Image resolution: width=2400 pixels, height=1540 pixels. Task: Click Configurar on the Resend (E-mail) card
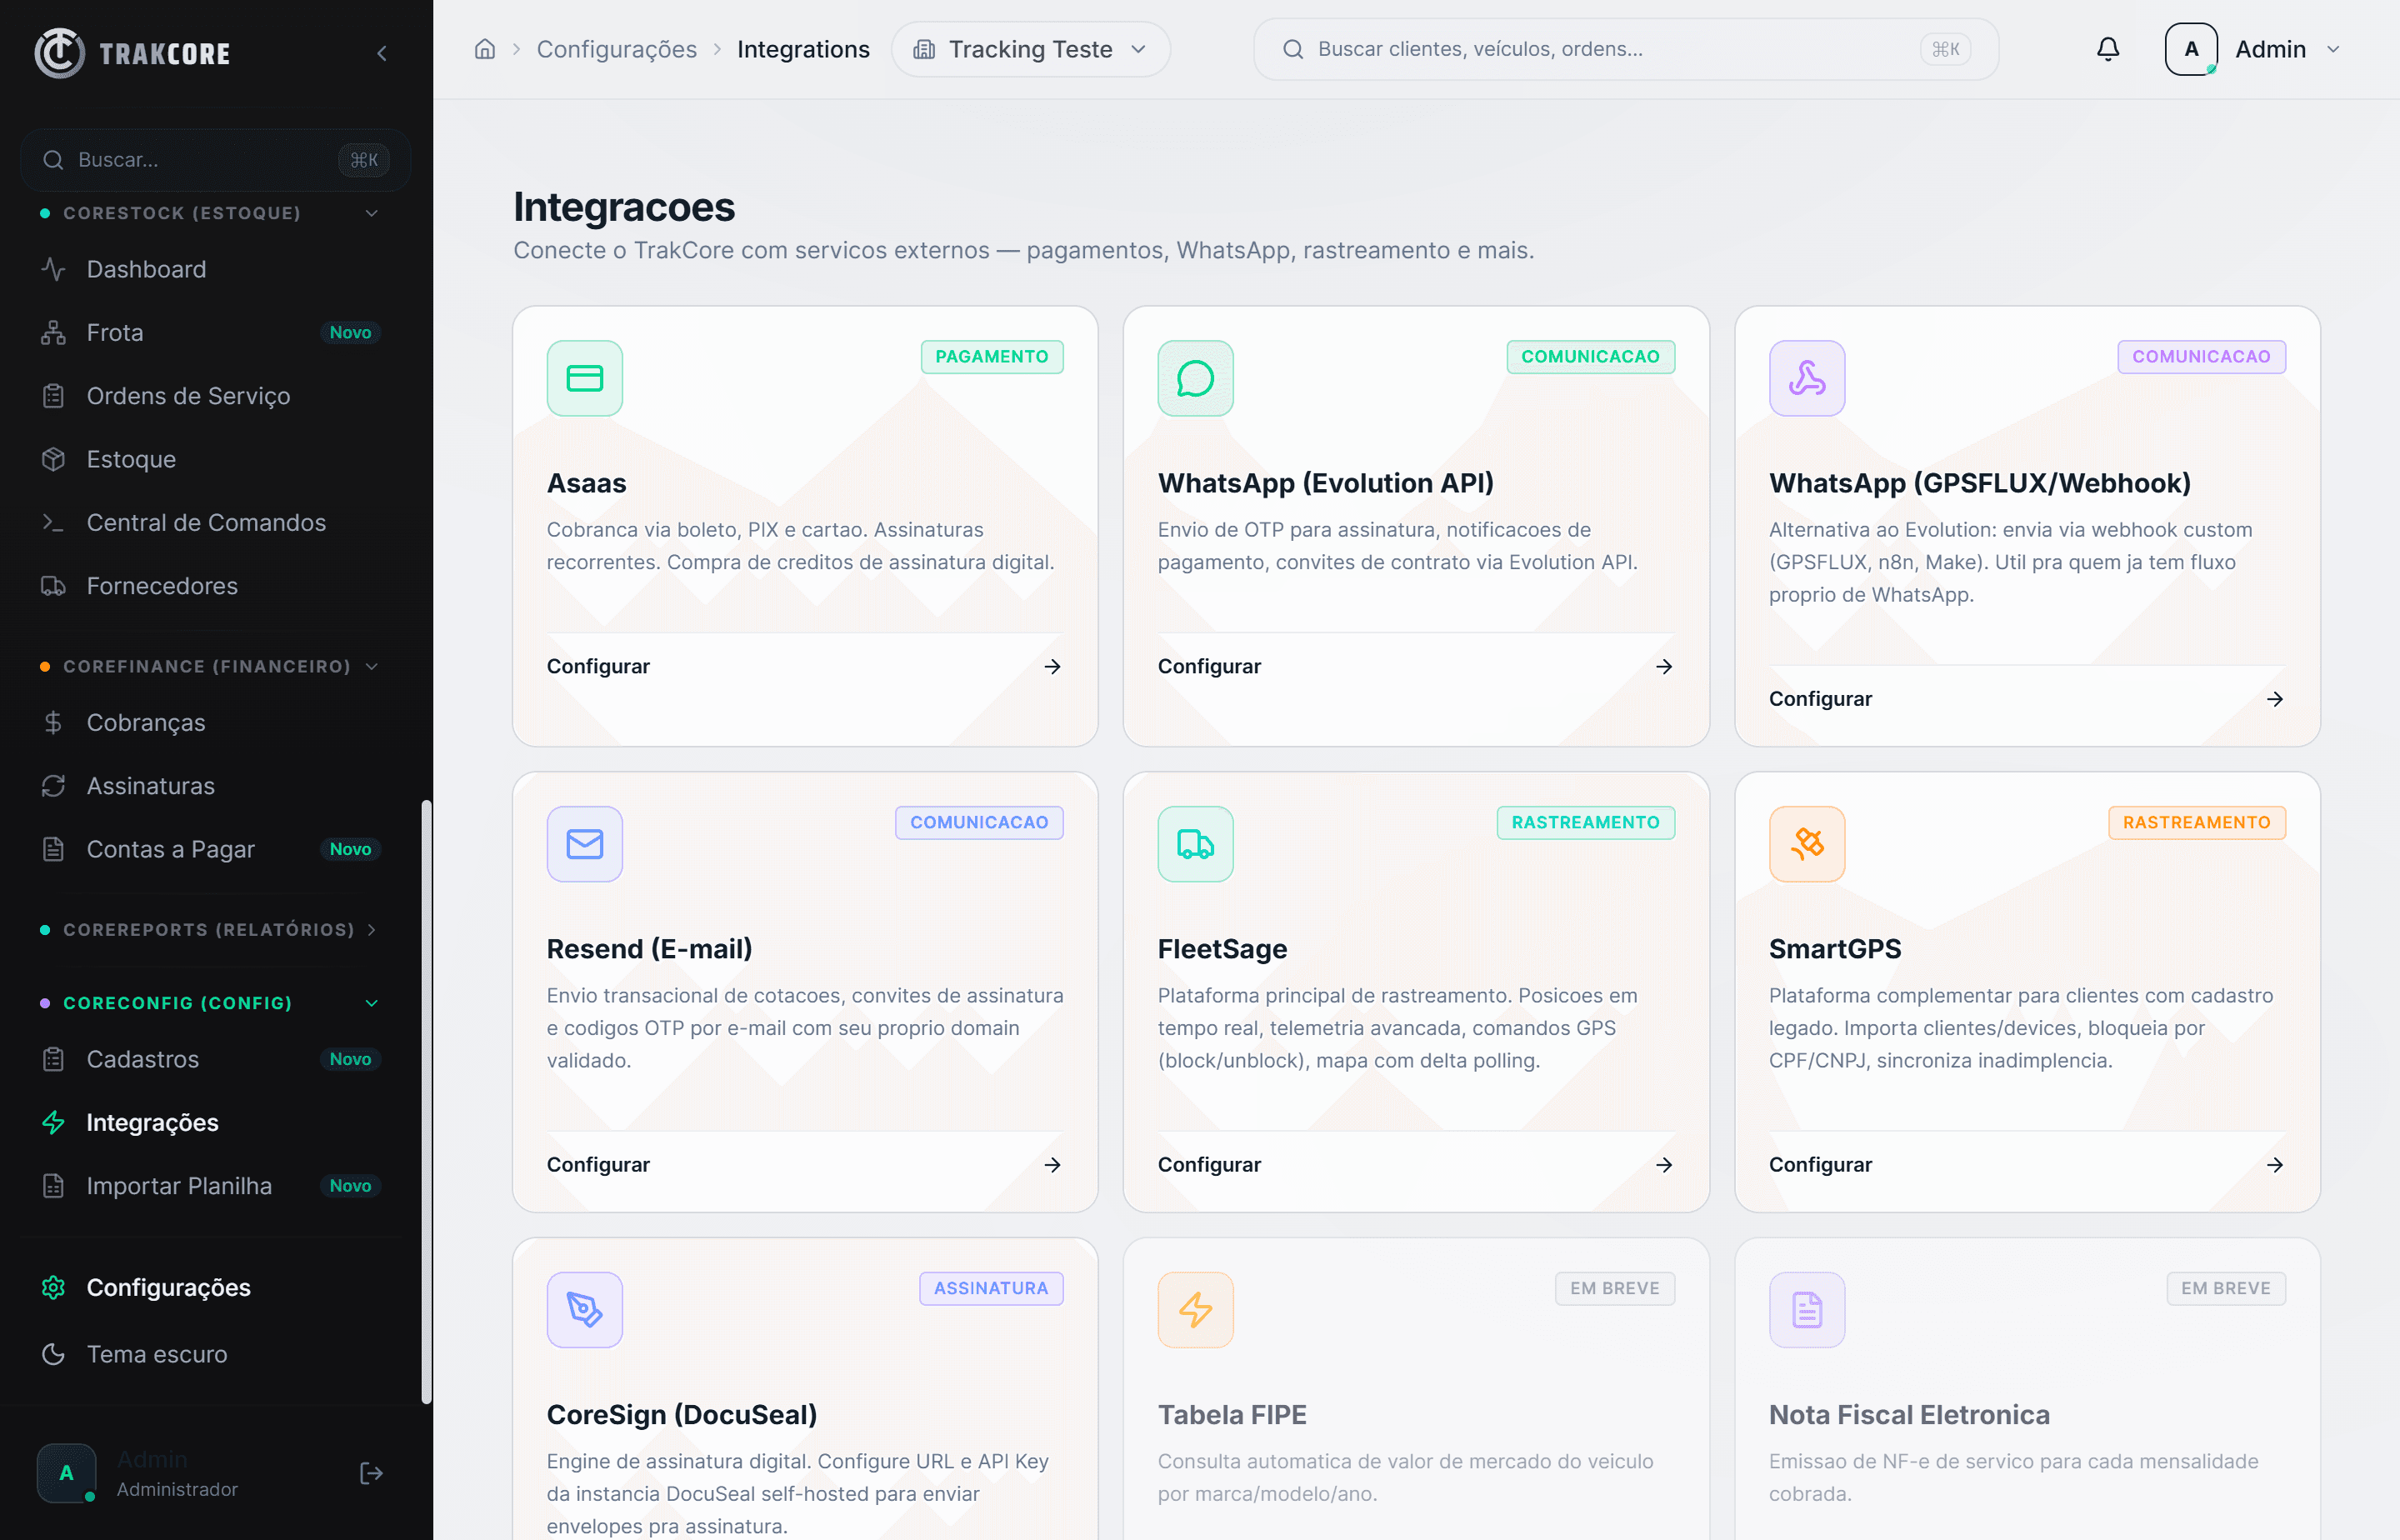pos(598,1165)
